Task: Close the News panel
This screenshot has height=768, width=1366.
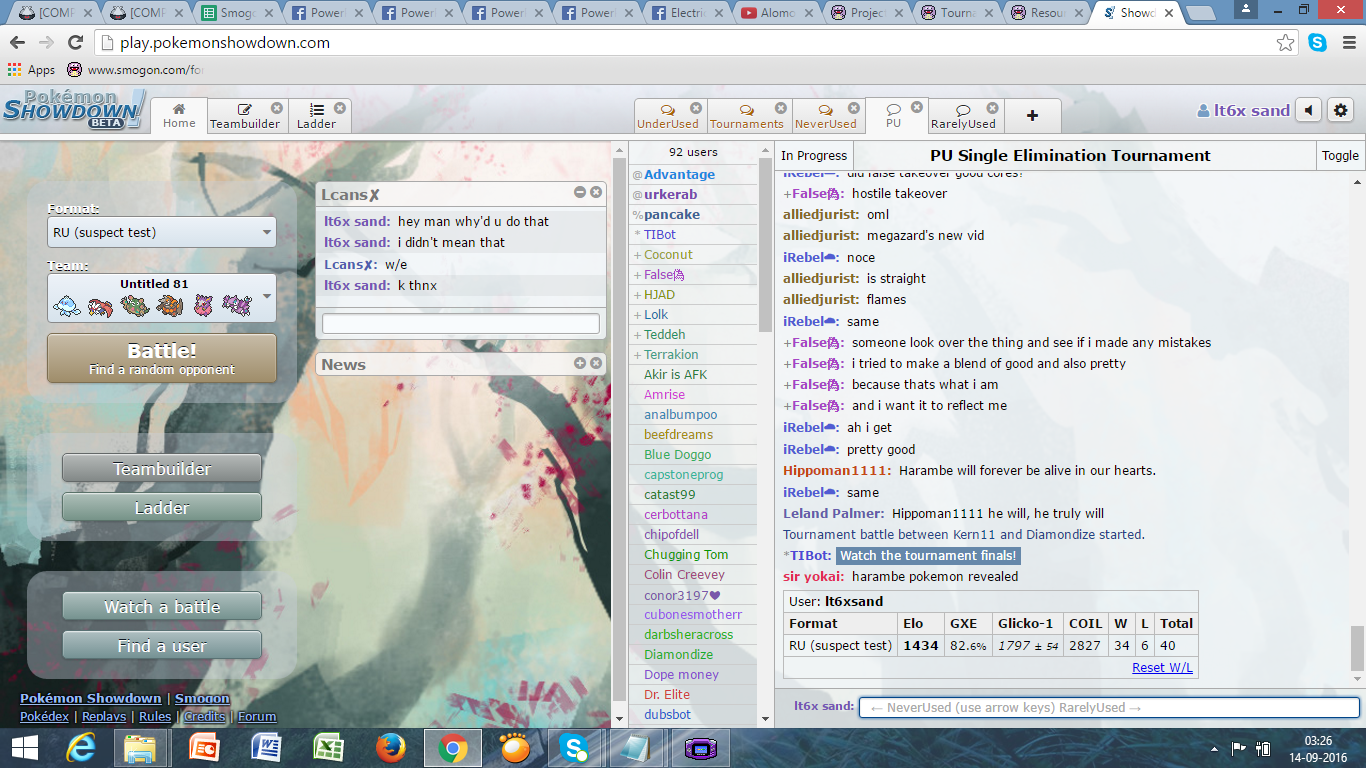Action: tap(596, 363)
